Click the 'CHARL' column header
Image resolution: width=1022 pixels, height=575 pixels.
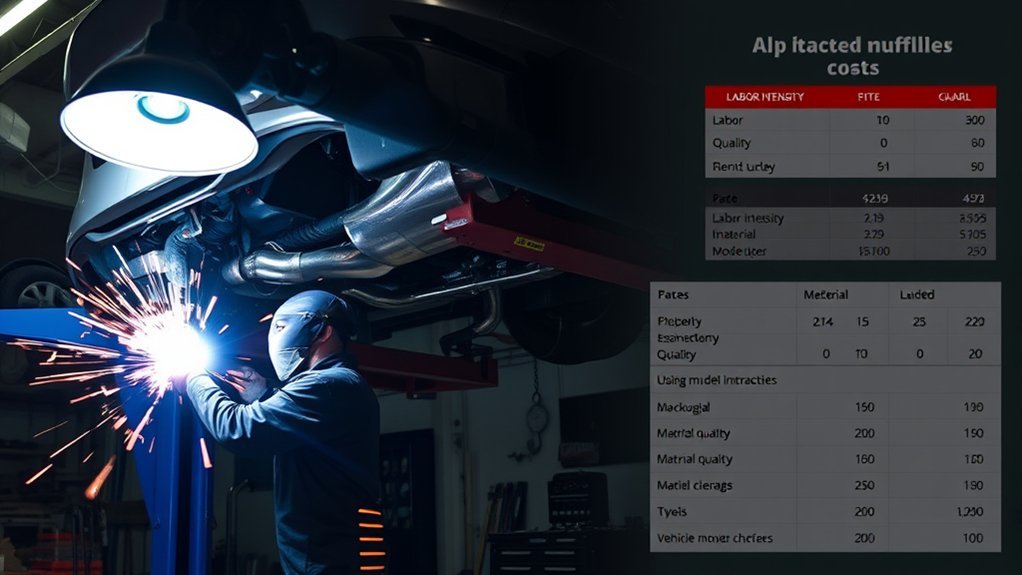(x=954, y=97)
